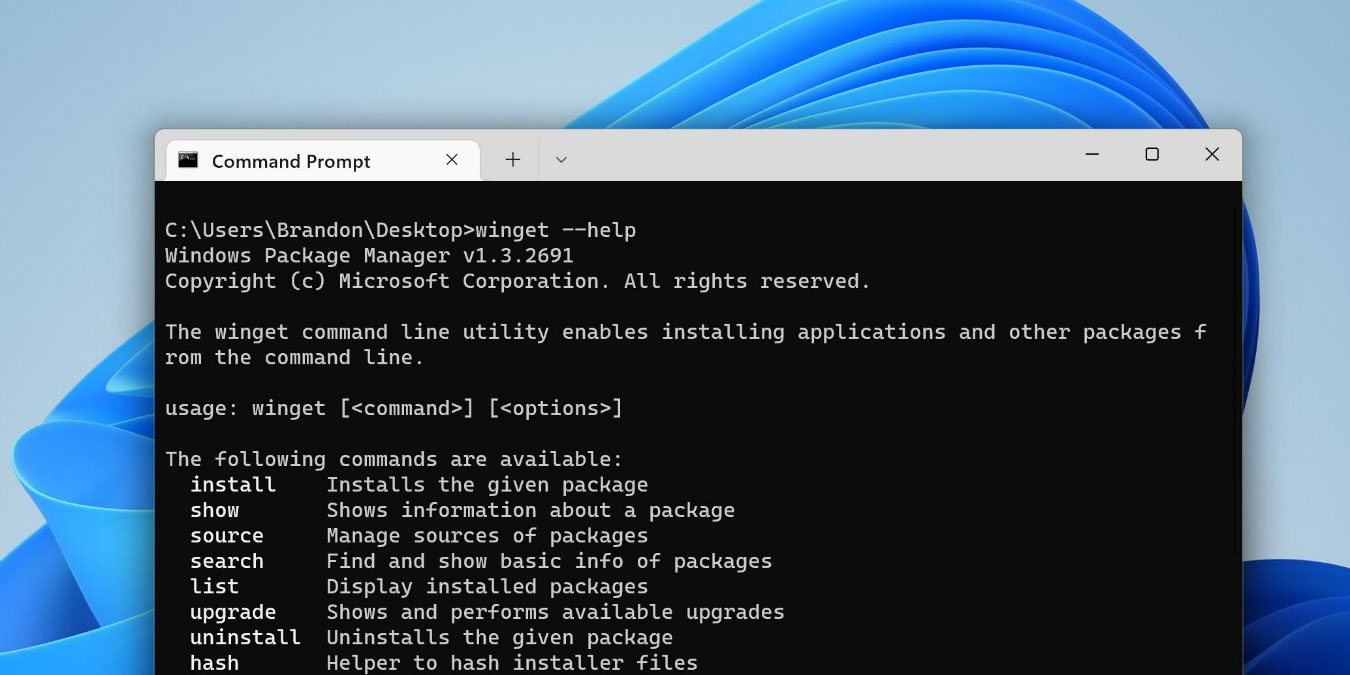Select the 'install' command text in the output
The width and height of the screenshot is (1350, 675).
233,485
